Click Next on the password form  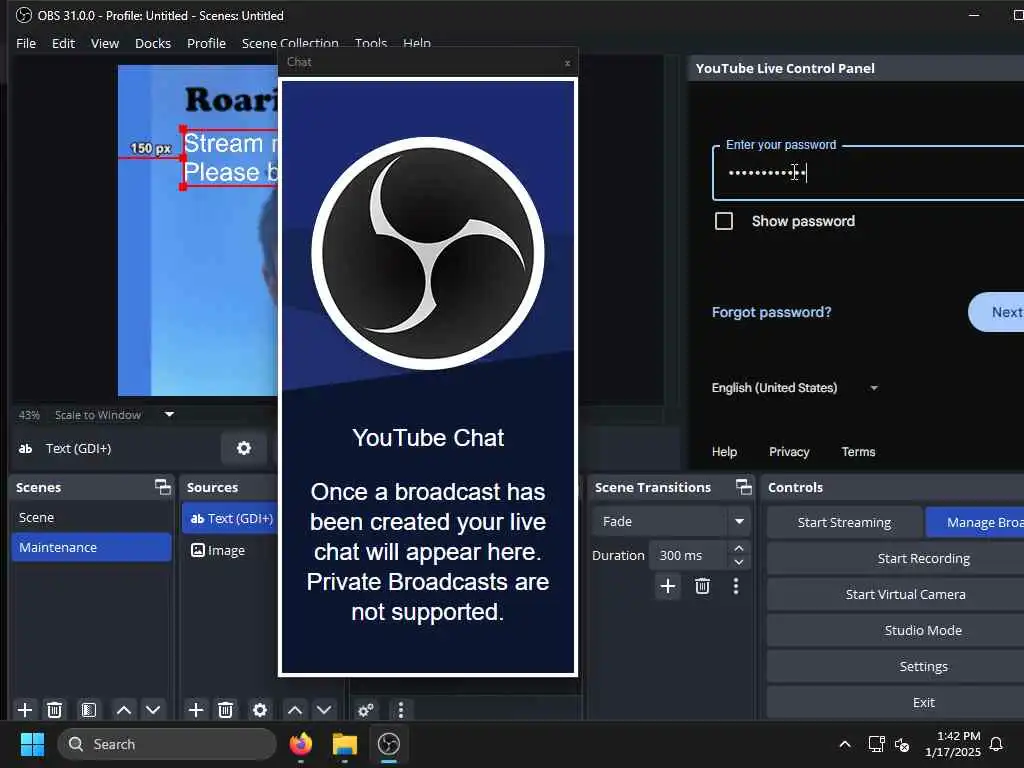point(997,312)
